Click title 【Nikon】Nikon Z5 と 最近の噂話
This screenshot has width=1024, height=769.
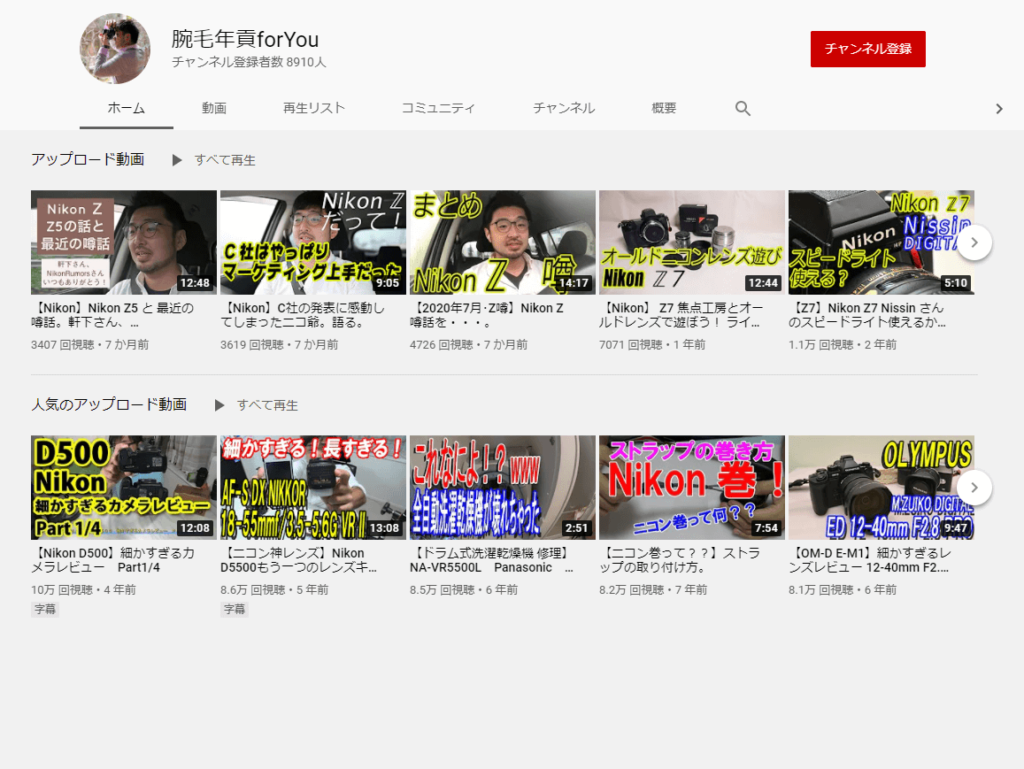pos(112,315)
